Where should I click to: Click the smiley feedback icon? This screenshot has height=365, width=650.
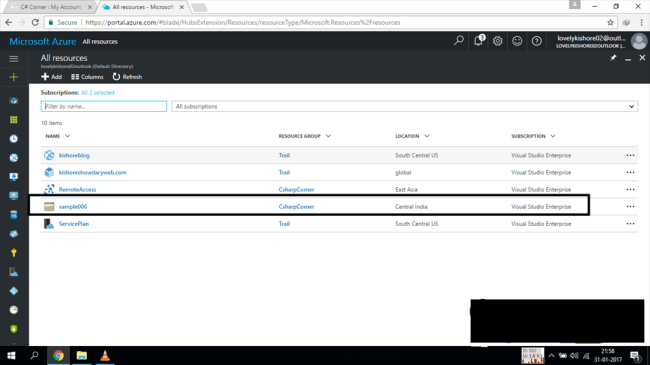517,41
